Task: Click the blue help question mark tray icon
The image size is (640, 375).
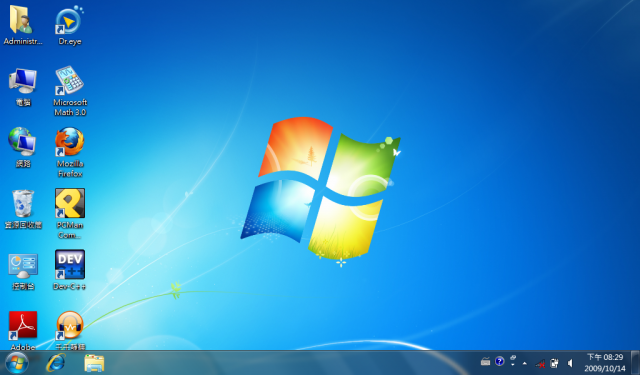Action: point(500,361)
